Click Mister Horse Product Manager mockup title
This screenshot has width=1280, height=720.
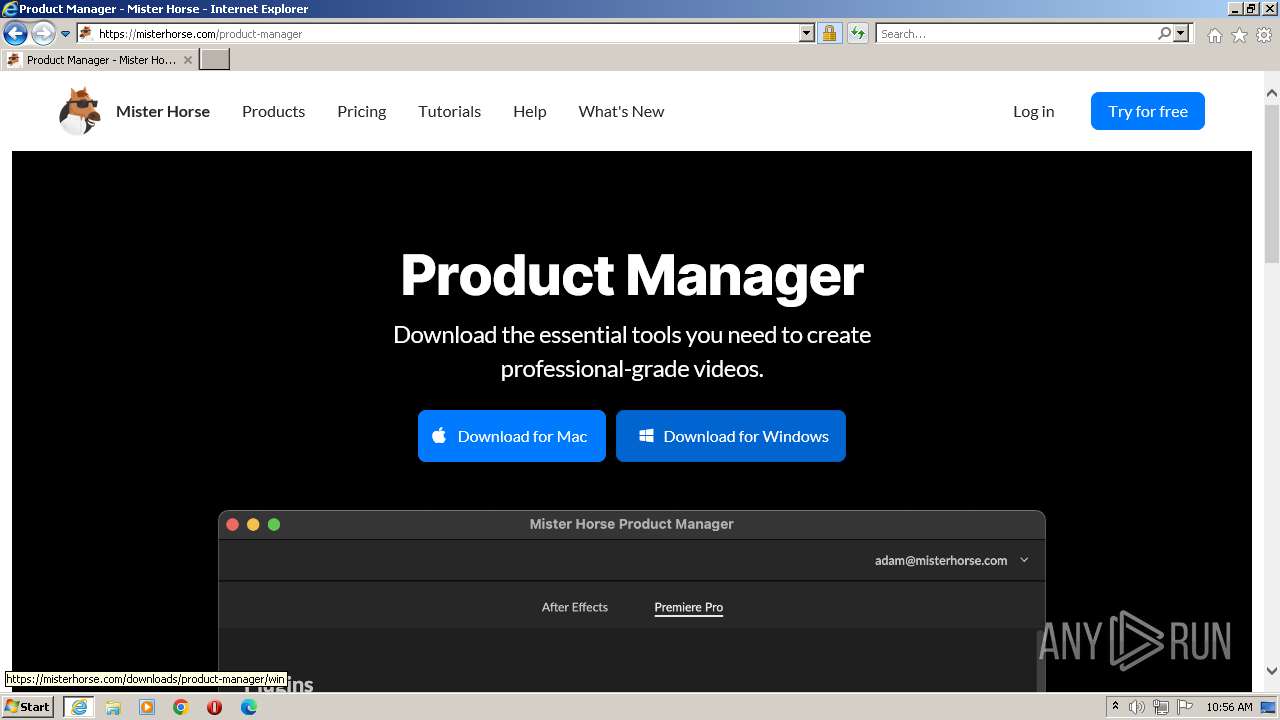pyautogui.click(x=631, y=524)
